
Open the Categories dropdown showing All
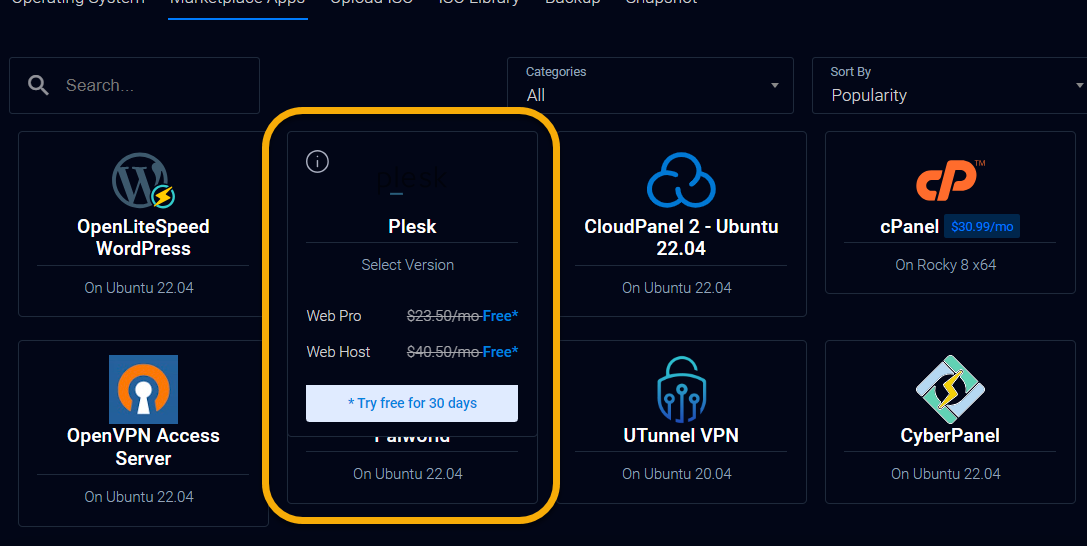coord(650,85)
